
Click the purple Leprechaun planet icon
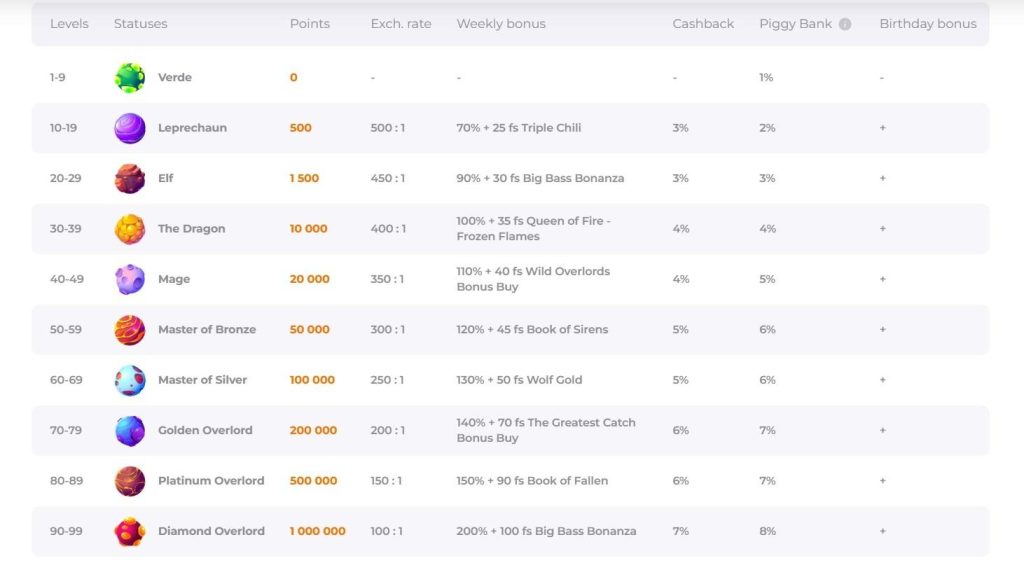click(129, 128)
